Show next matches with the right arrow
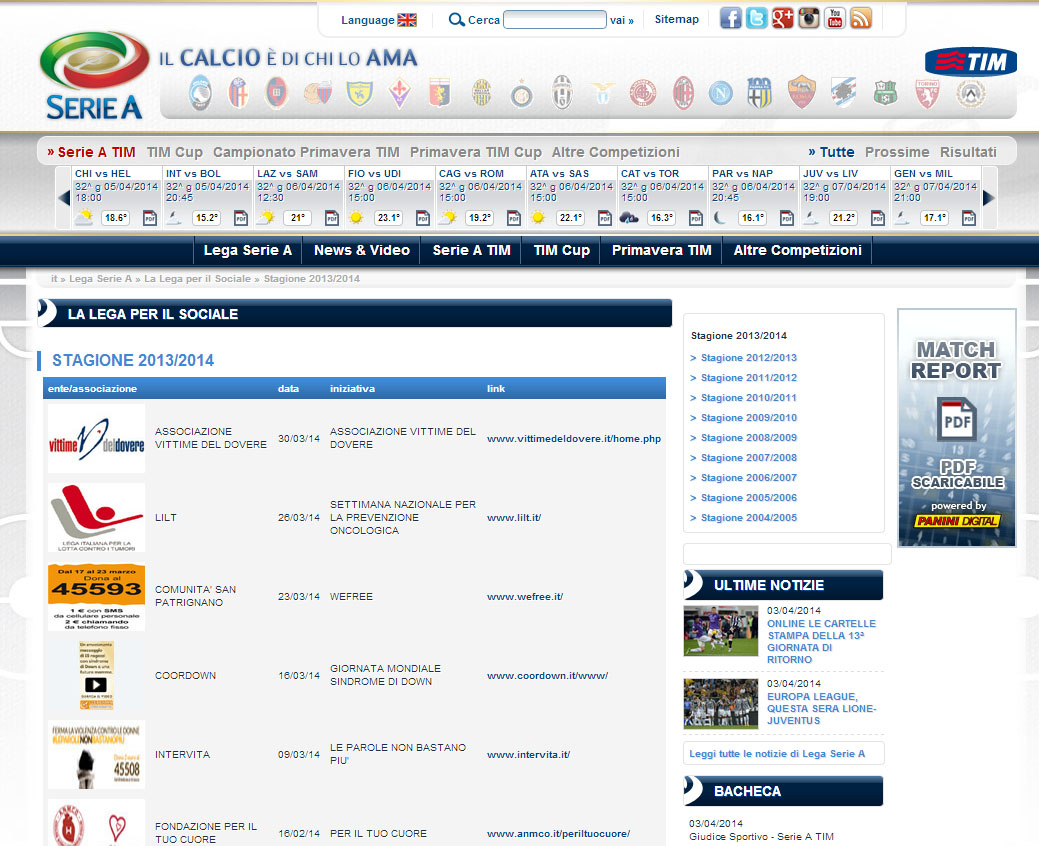The image size is (1039, 846). point(989,198)
